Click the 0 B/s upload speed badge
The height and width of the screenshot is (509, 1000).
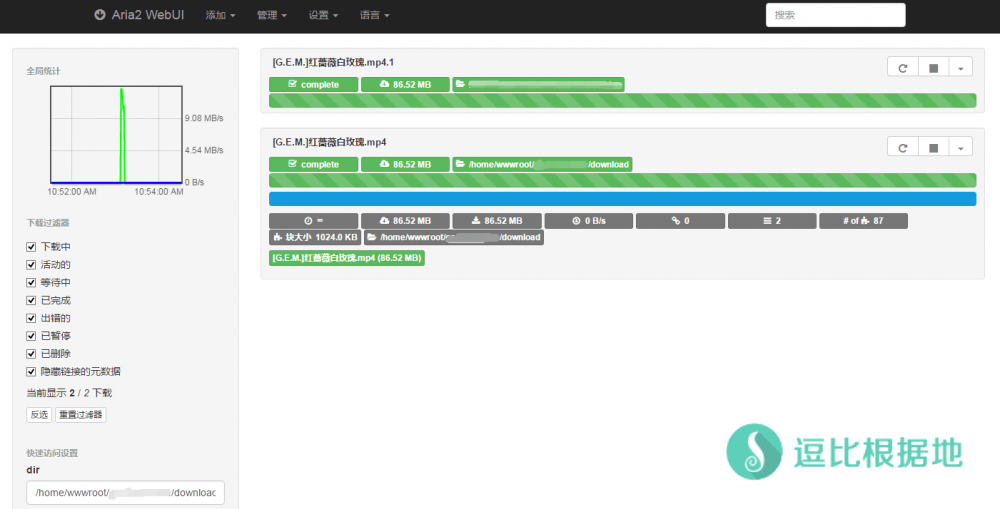[x=588, y=221]
